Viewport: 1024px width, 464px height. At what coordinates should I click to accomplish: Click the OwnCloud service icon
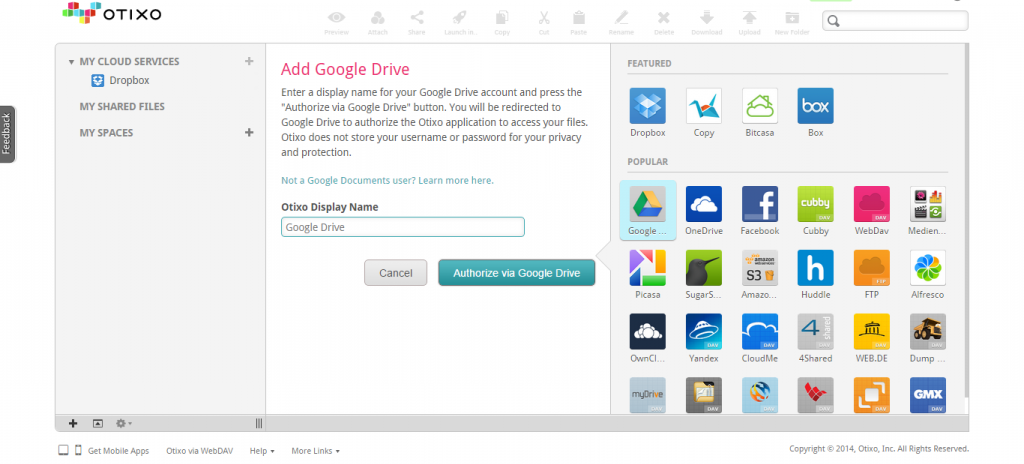pos(647,332)
